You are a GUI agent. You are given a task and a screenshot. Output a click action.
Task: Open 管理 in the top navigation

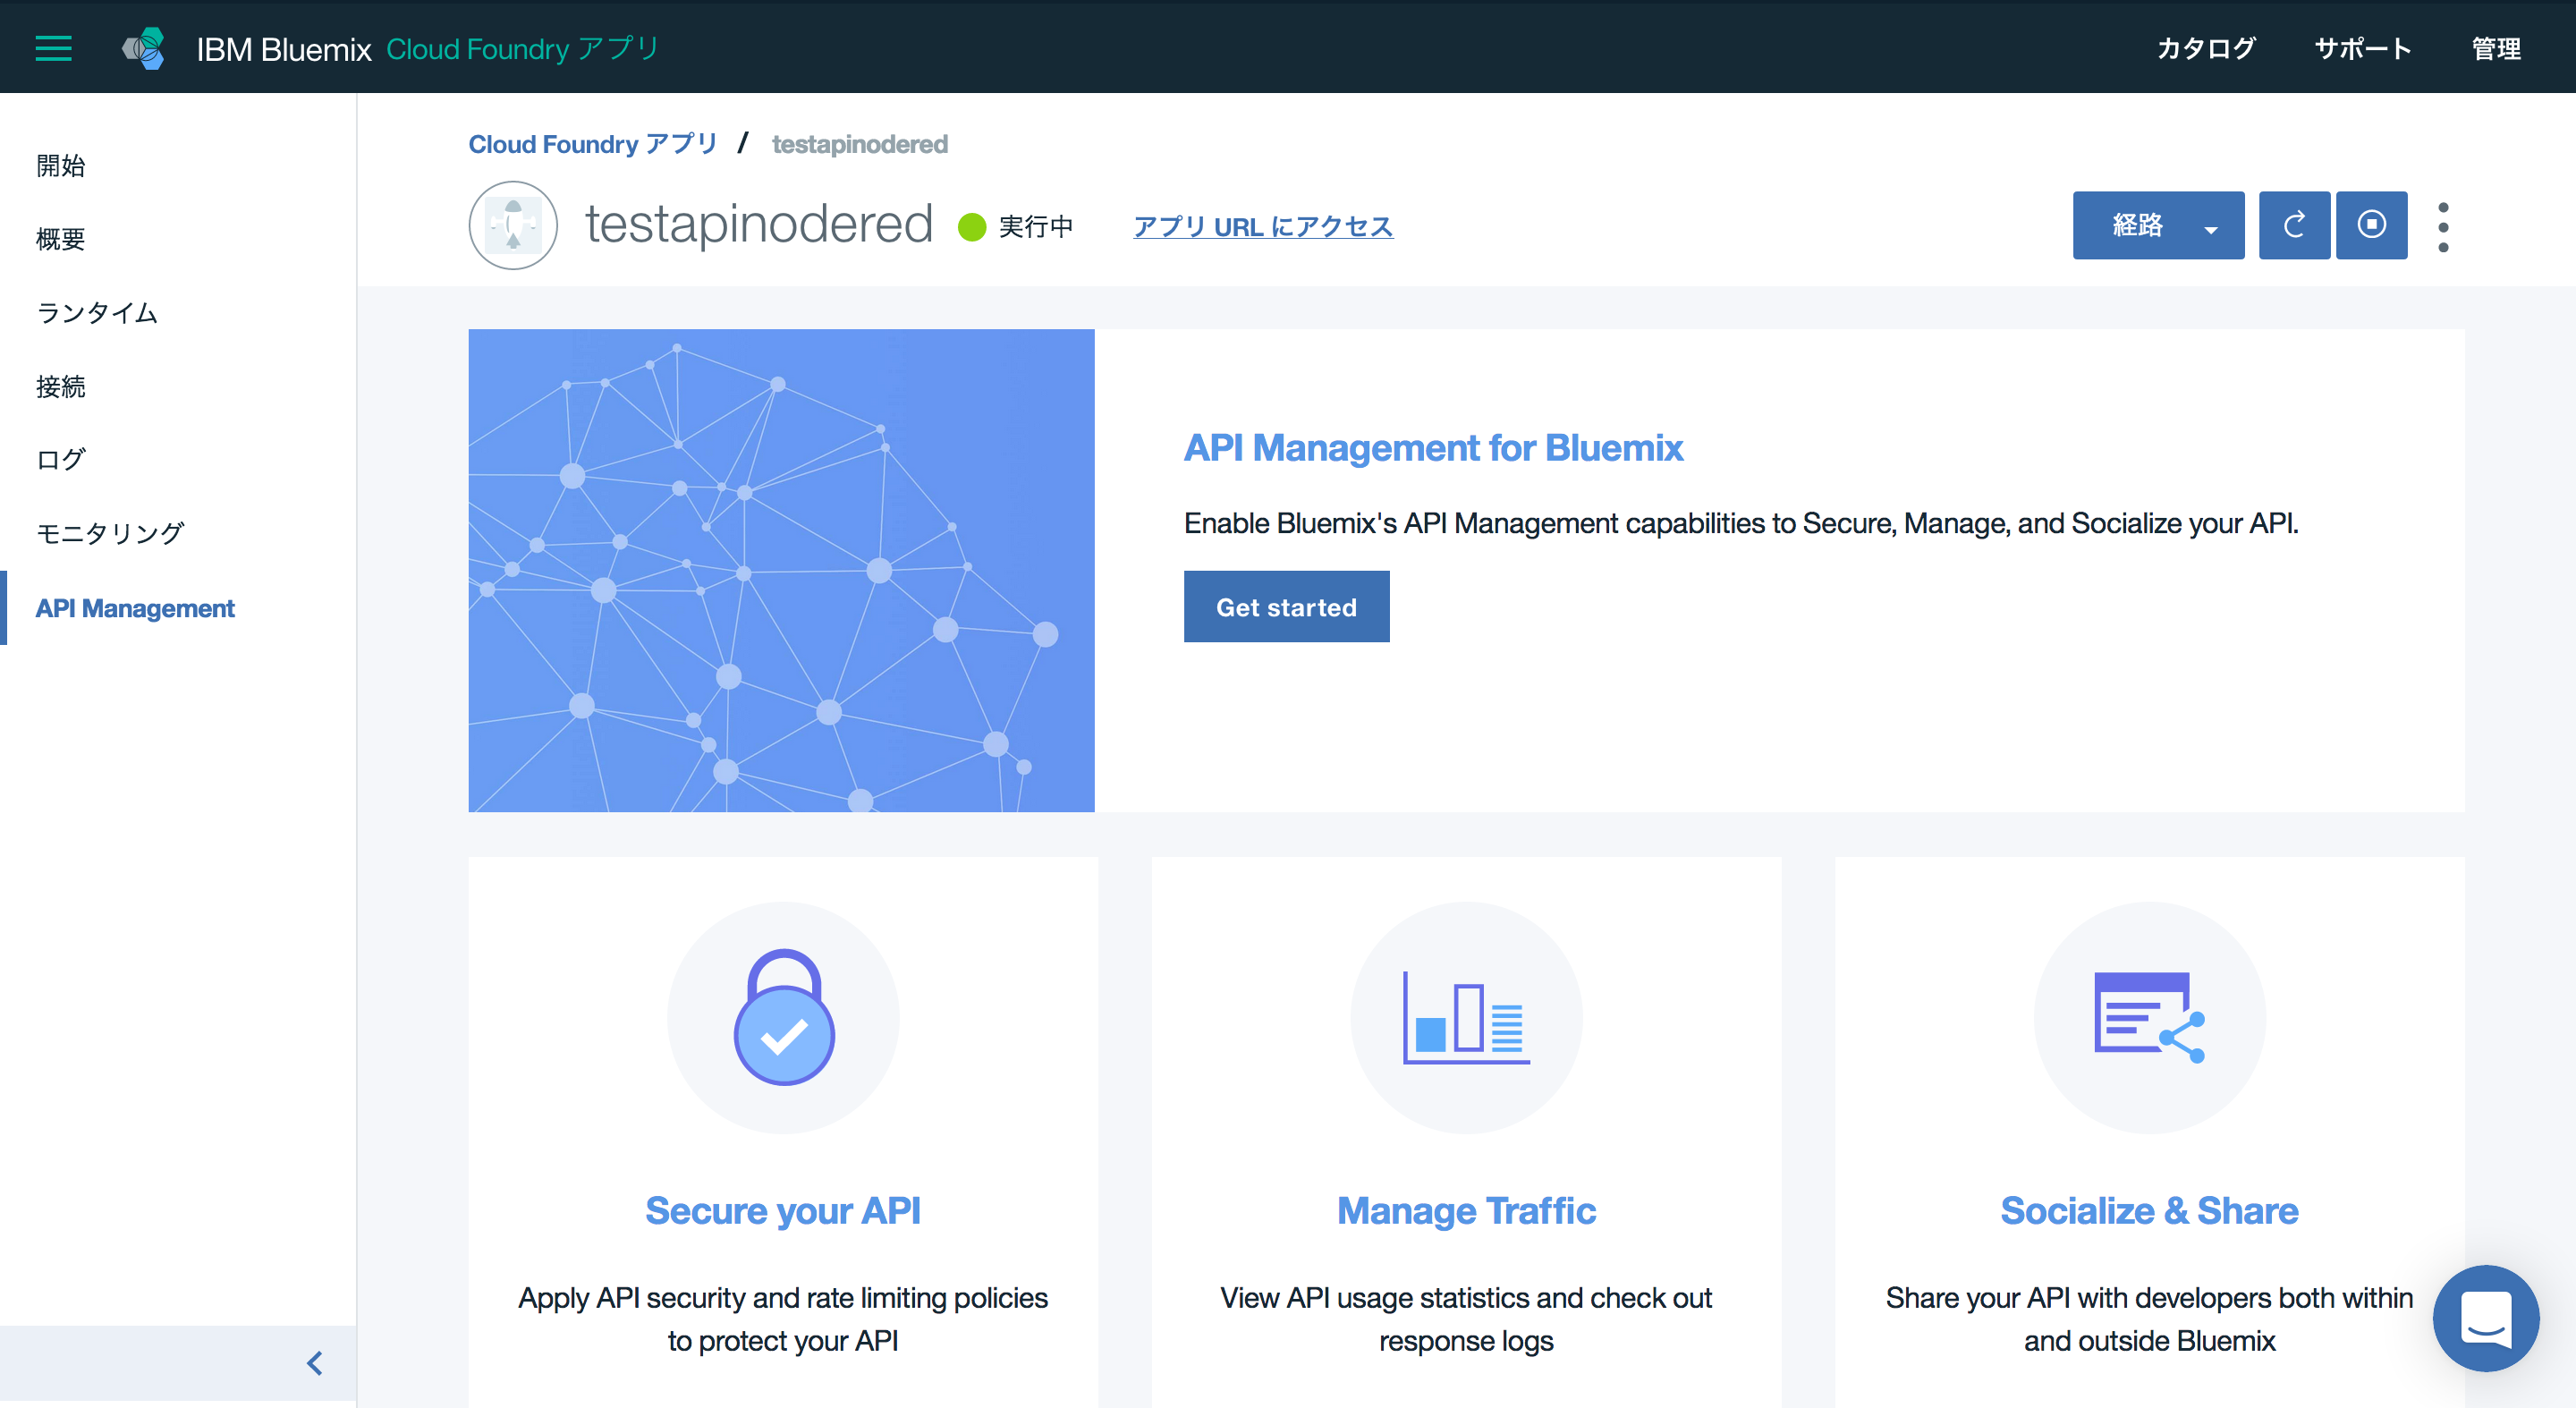tap(2496, 48)
